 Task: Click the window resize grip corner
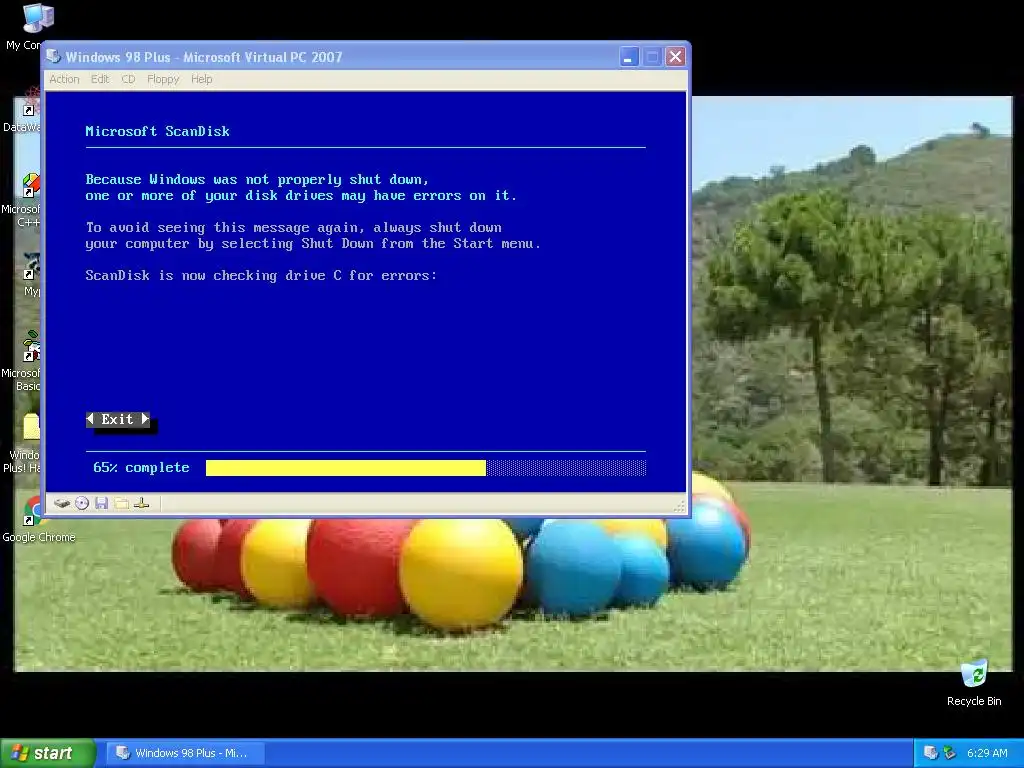[680, 506]
